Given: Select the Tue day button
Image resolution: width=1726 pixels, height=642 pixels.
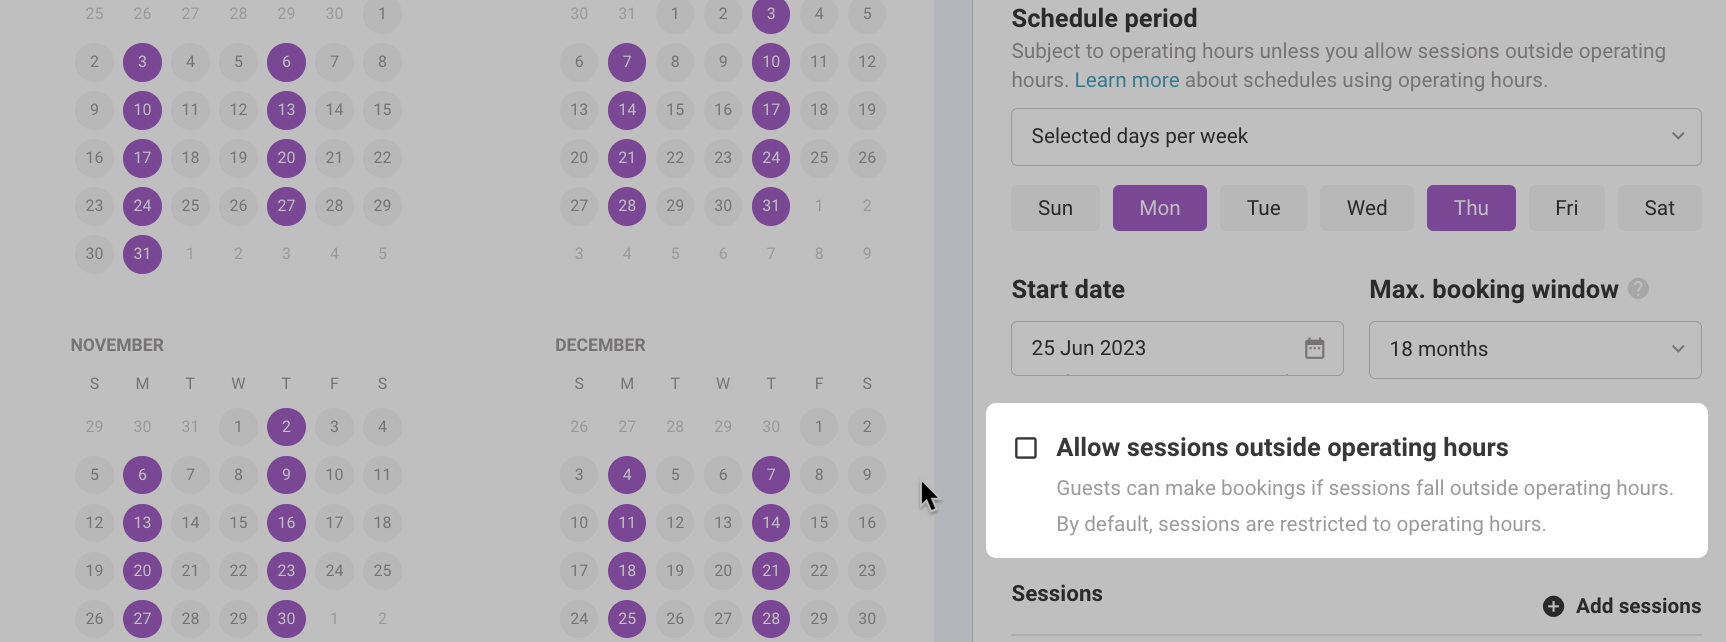Looking at the screenshot, I should [1263, 208].
